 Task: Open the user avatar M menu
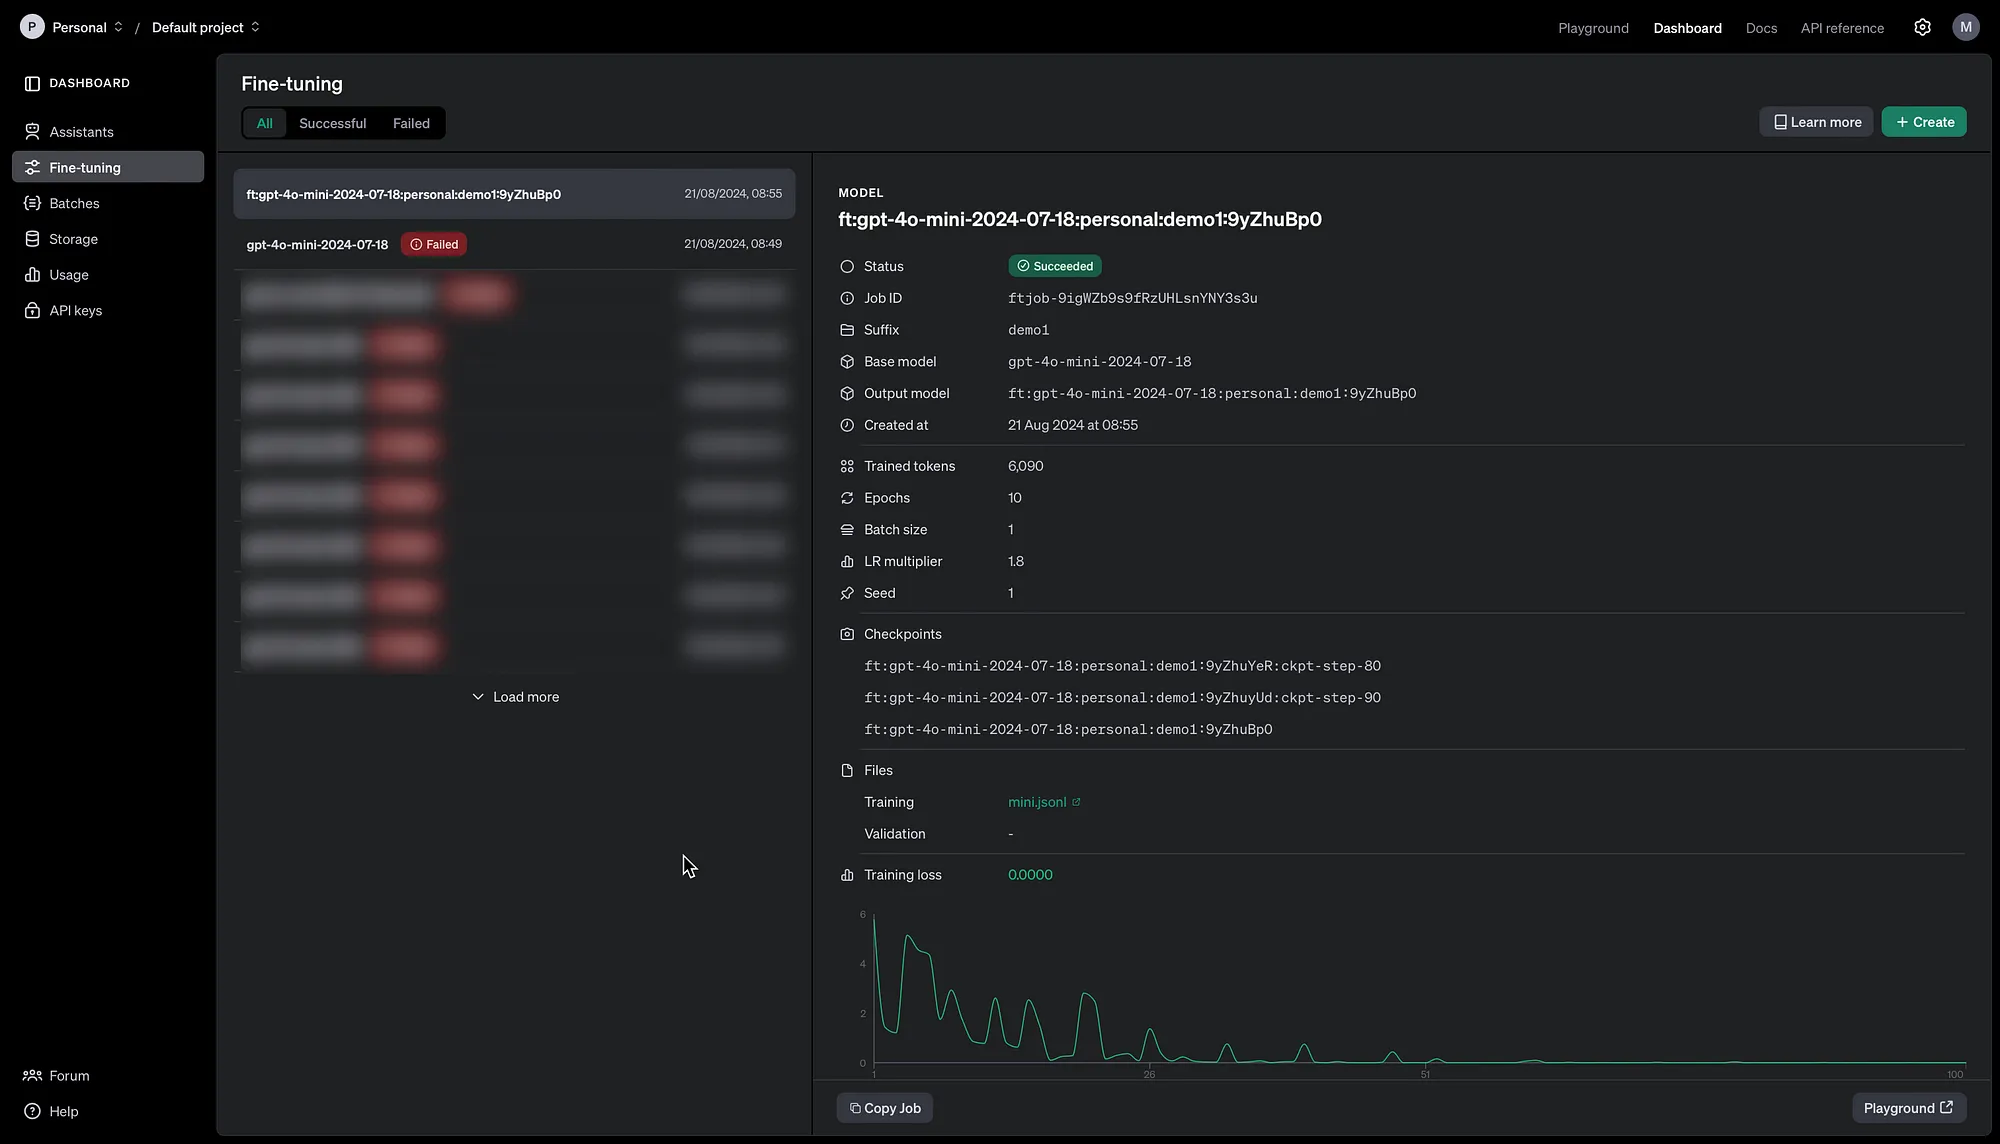(1966, 27)
